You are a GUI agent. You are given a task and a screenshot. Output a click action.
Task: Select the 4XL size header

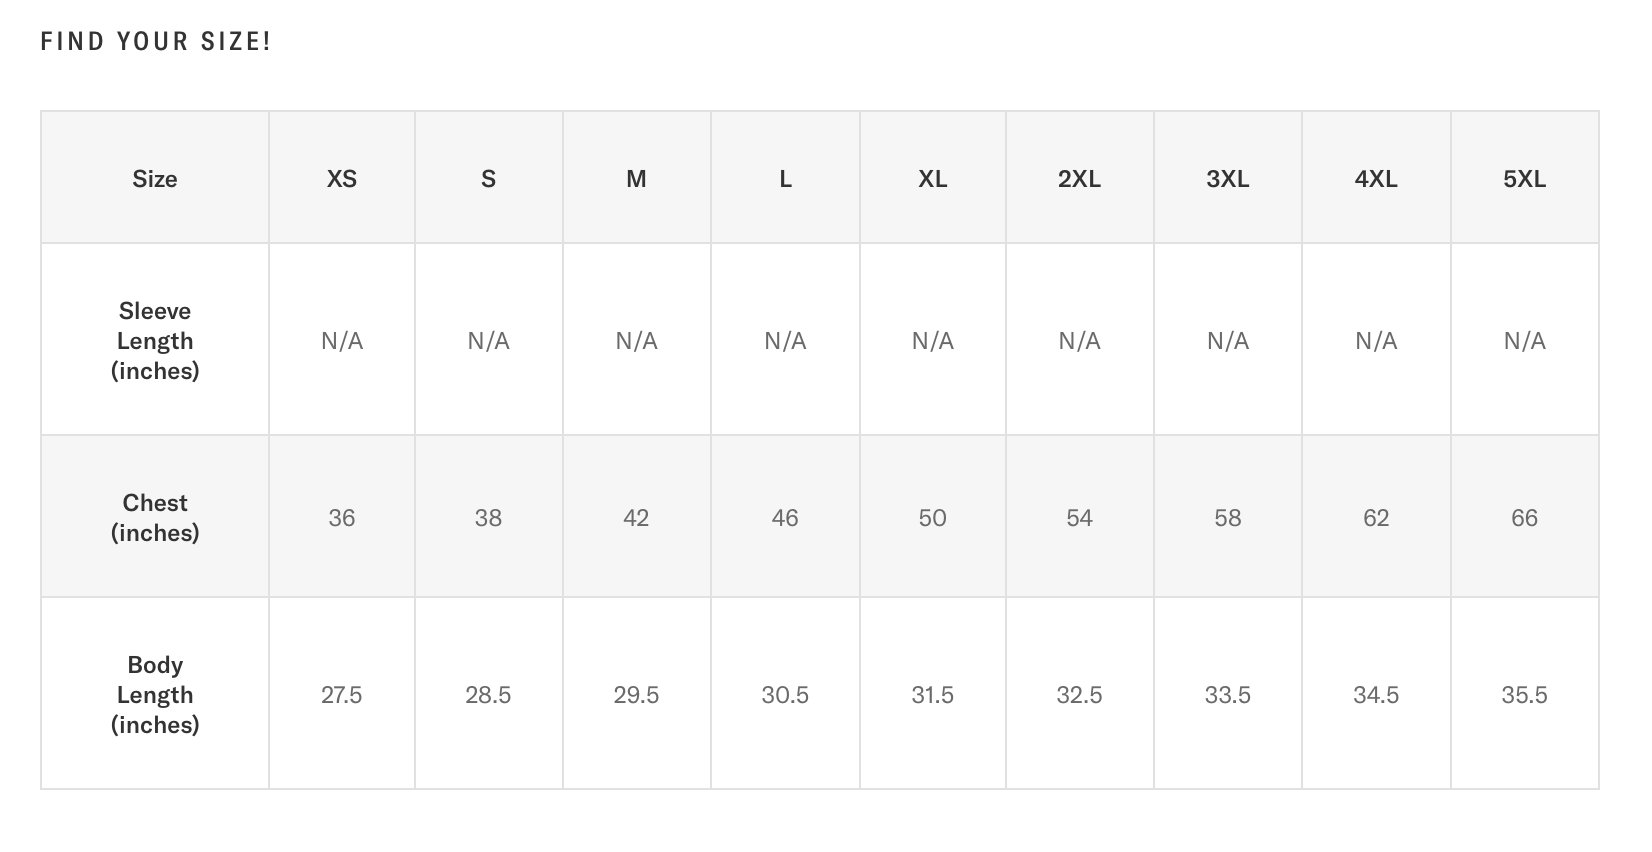(x=1376, y=178)
